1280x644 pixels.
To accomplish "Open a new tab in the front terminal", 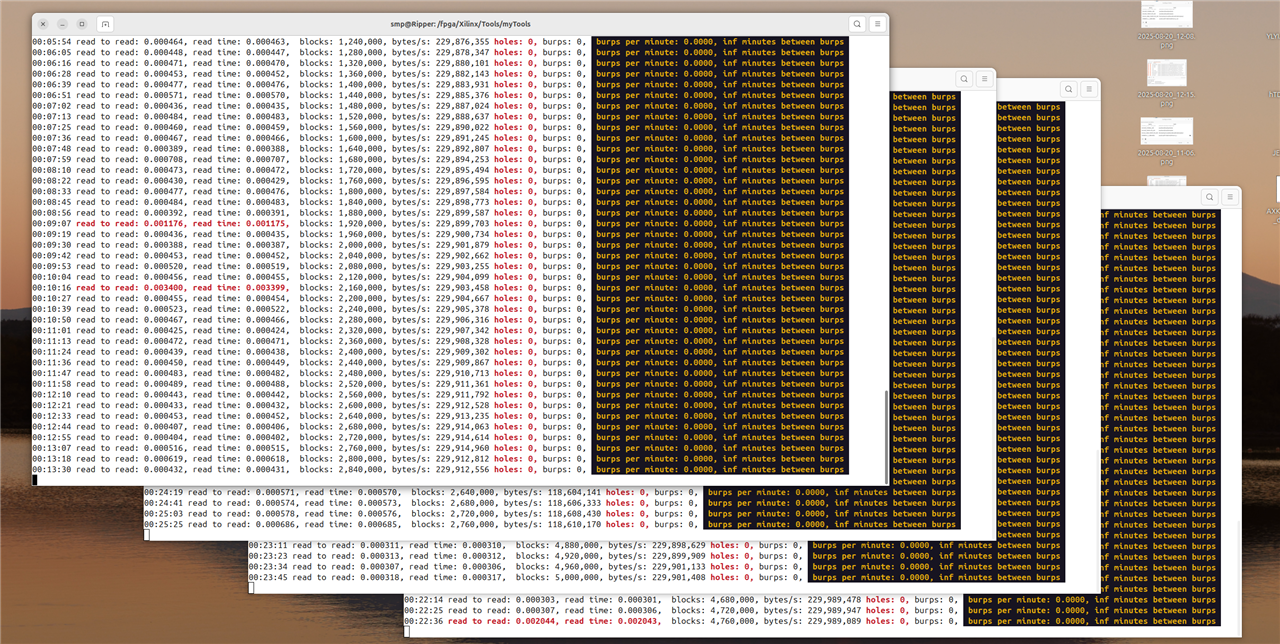I will pyautogui.click(x=106, y=23).
